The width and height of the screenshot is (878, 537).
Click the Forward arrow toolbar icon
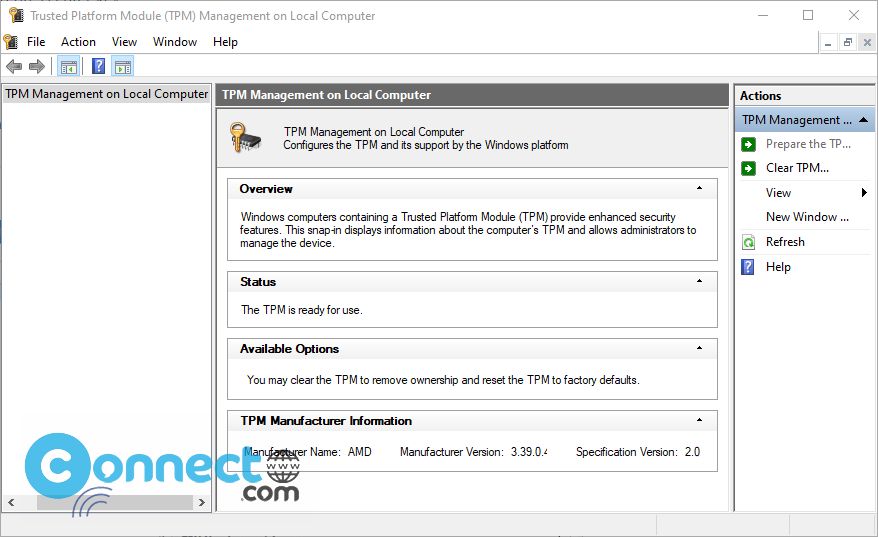tap(36, 67)
